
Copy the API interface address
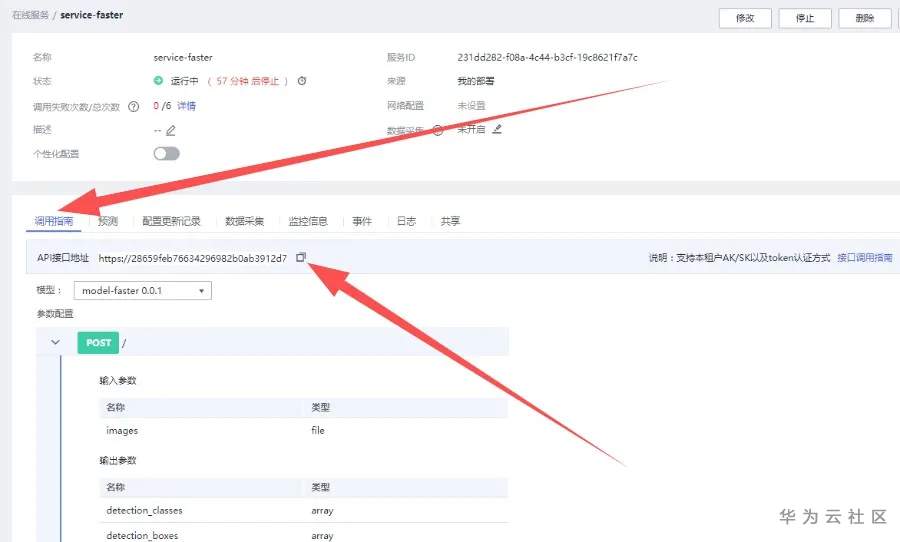[x=301, y=257]
